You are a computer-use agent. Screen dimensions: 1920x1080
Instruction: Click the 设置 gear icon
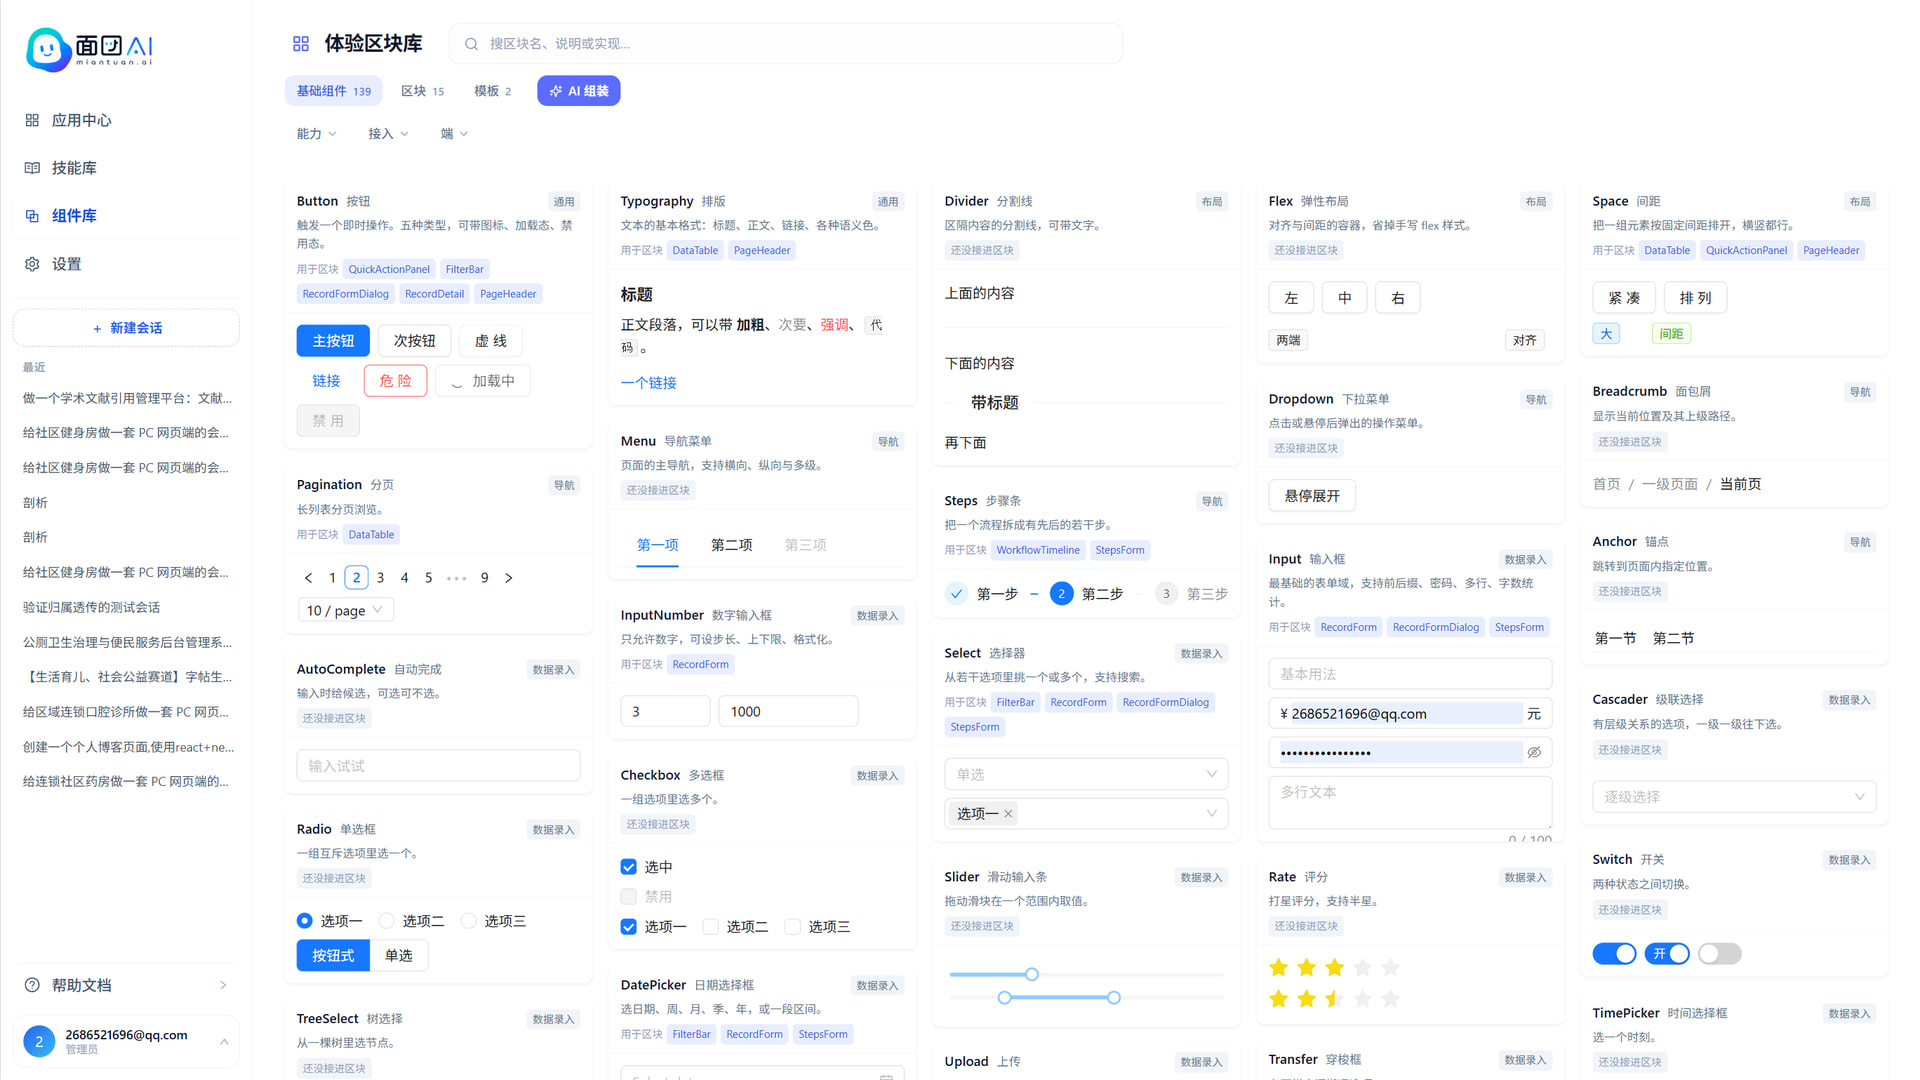[32, 264]
